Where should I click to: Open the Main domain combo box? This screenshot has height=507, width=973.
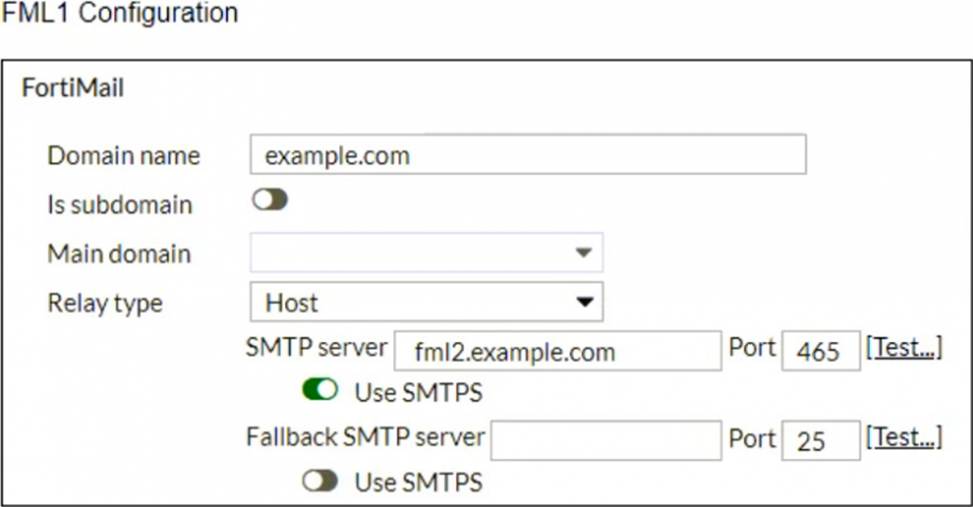pyautogui.click(x=426, y=253)
